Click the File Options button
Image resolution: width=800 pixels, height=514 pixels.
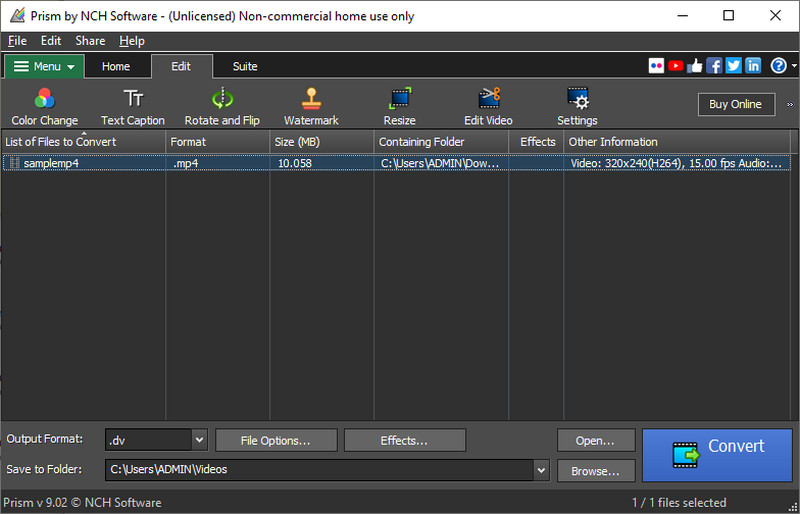(275, 440)
